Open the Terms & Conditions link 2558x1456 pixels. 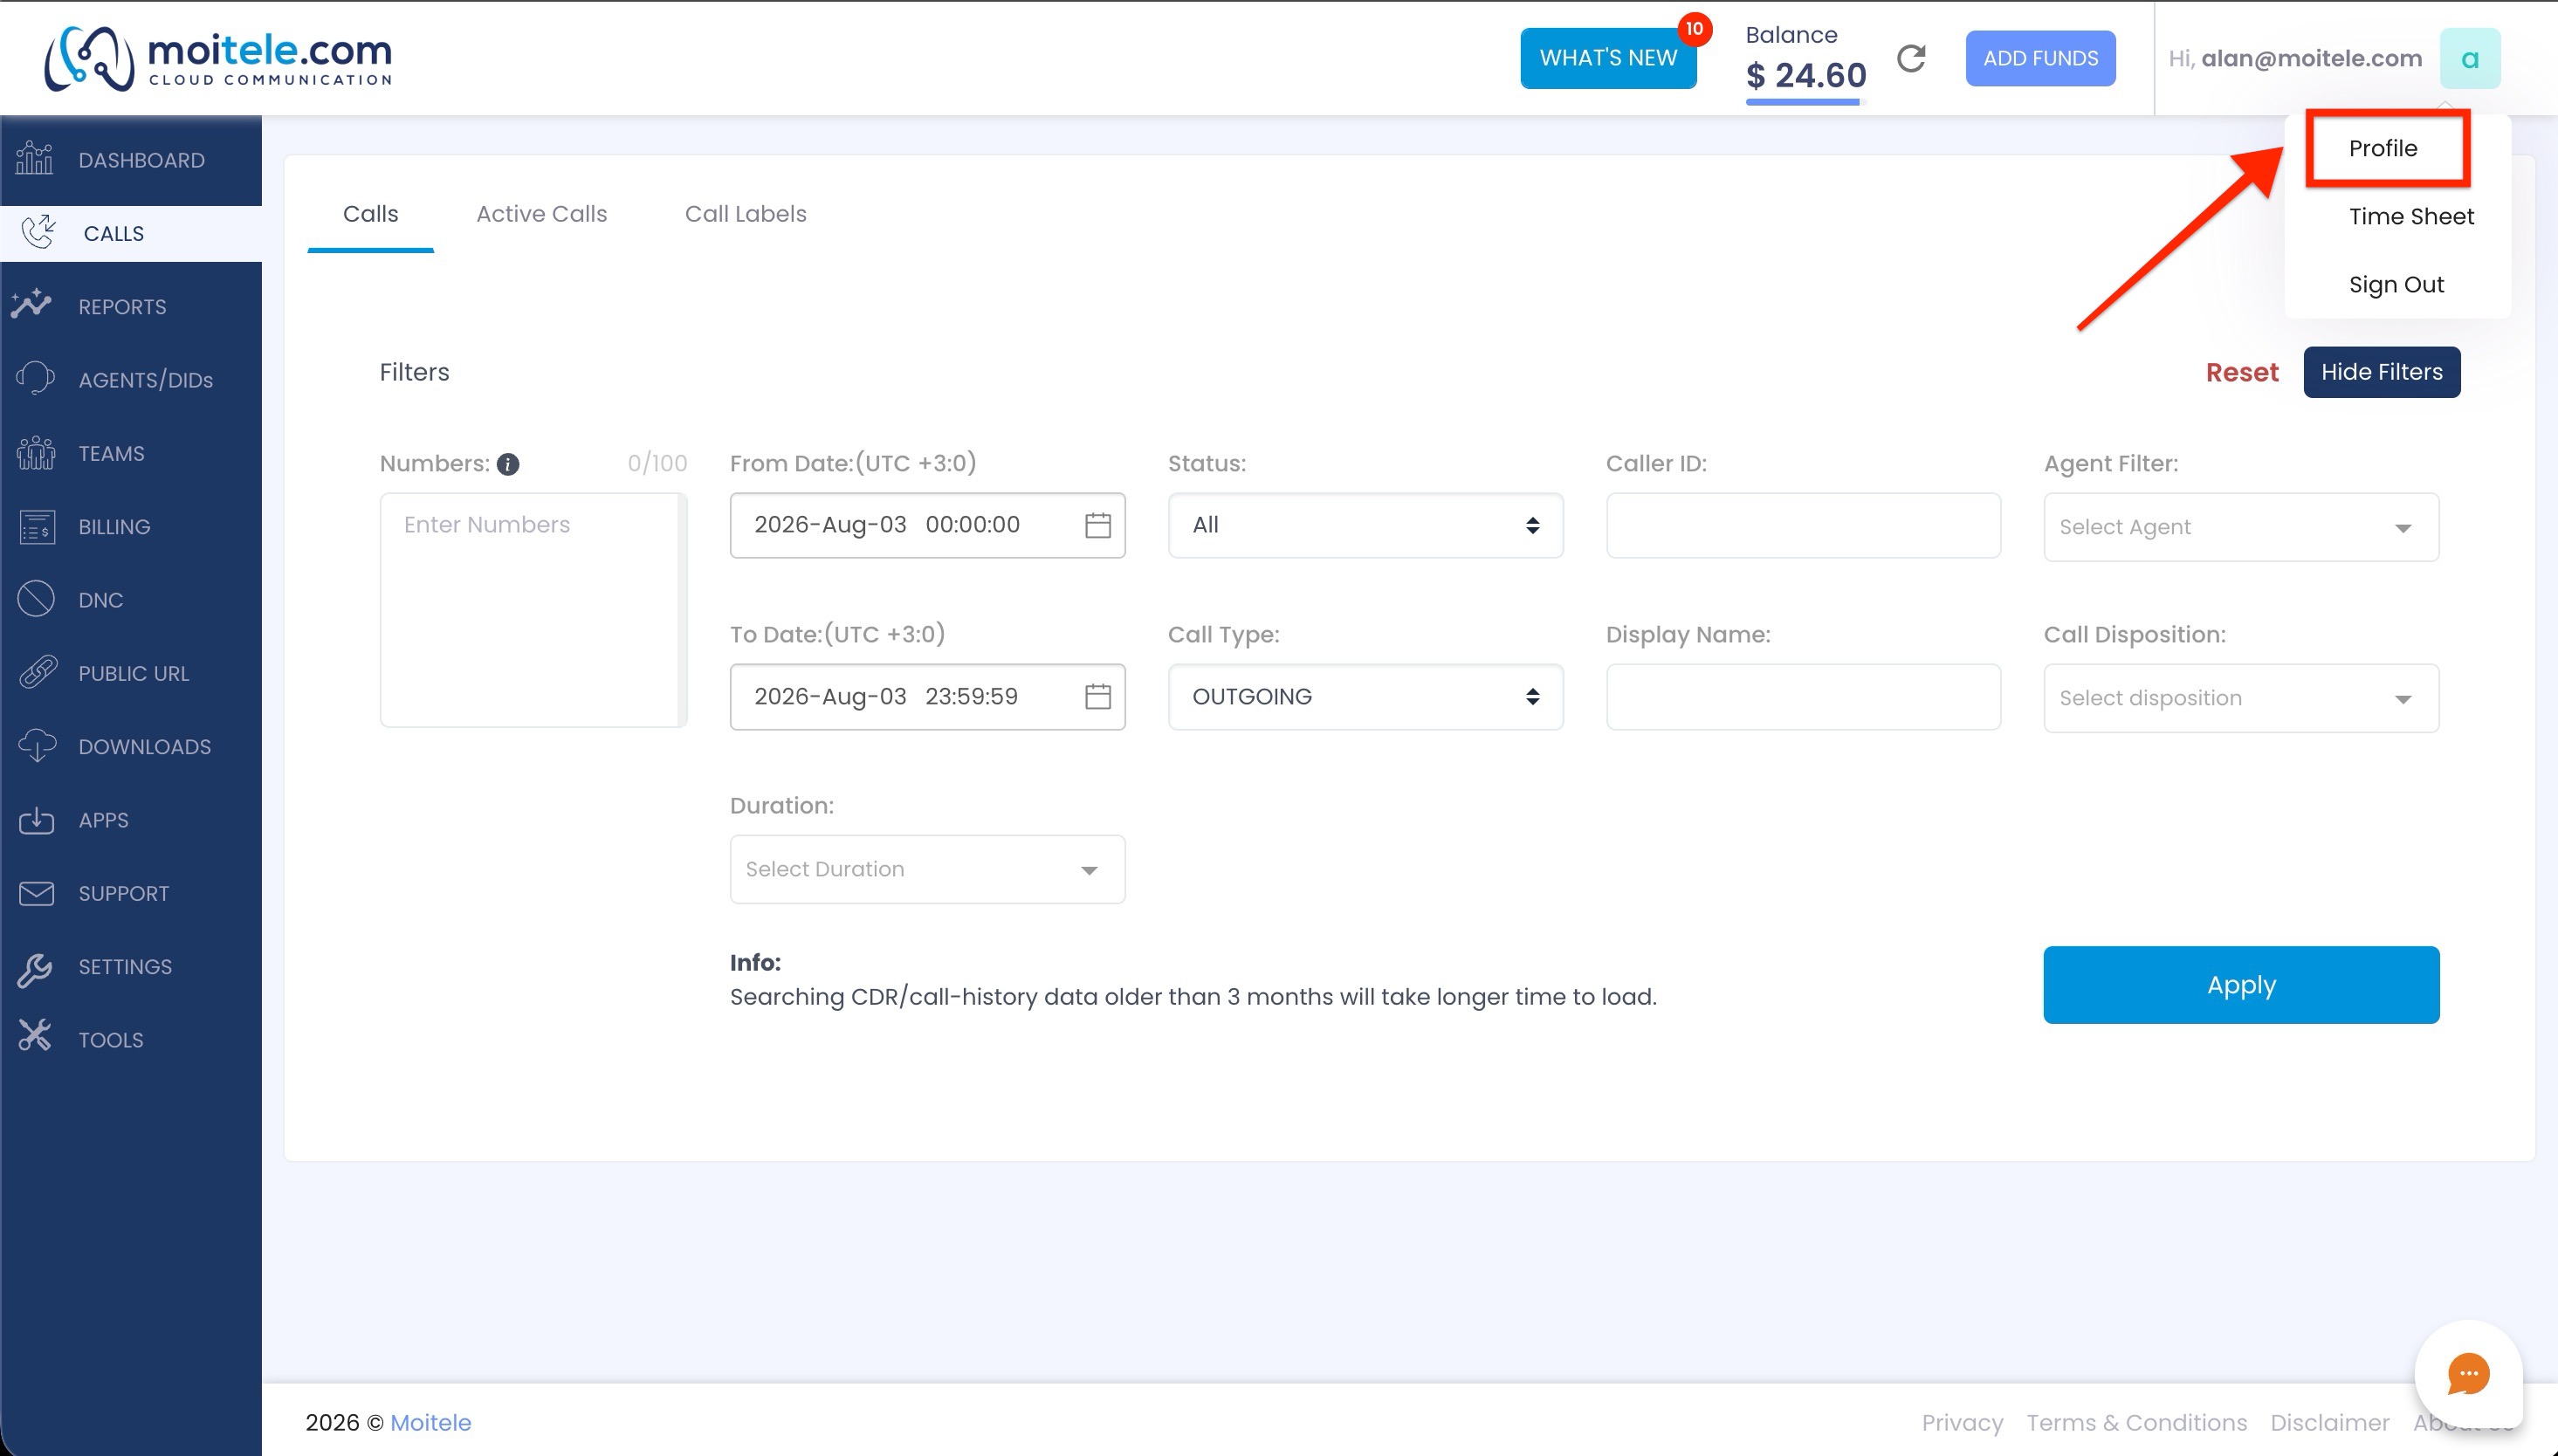point(2136,1422)
